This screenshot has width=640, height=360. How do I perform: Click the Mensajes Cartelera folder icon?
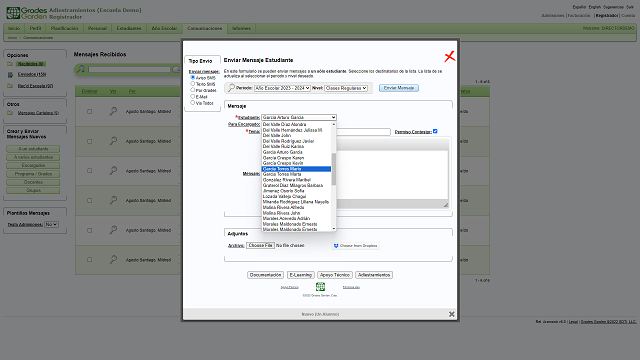10,113
